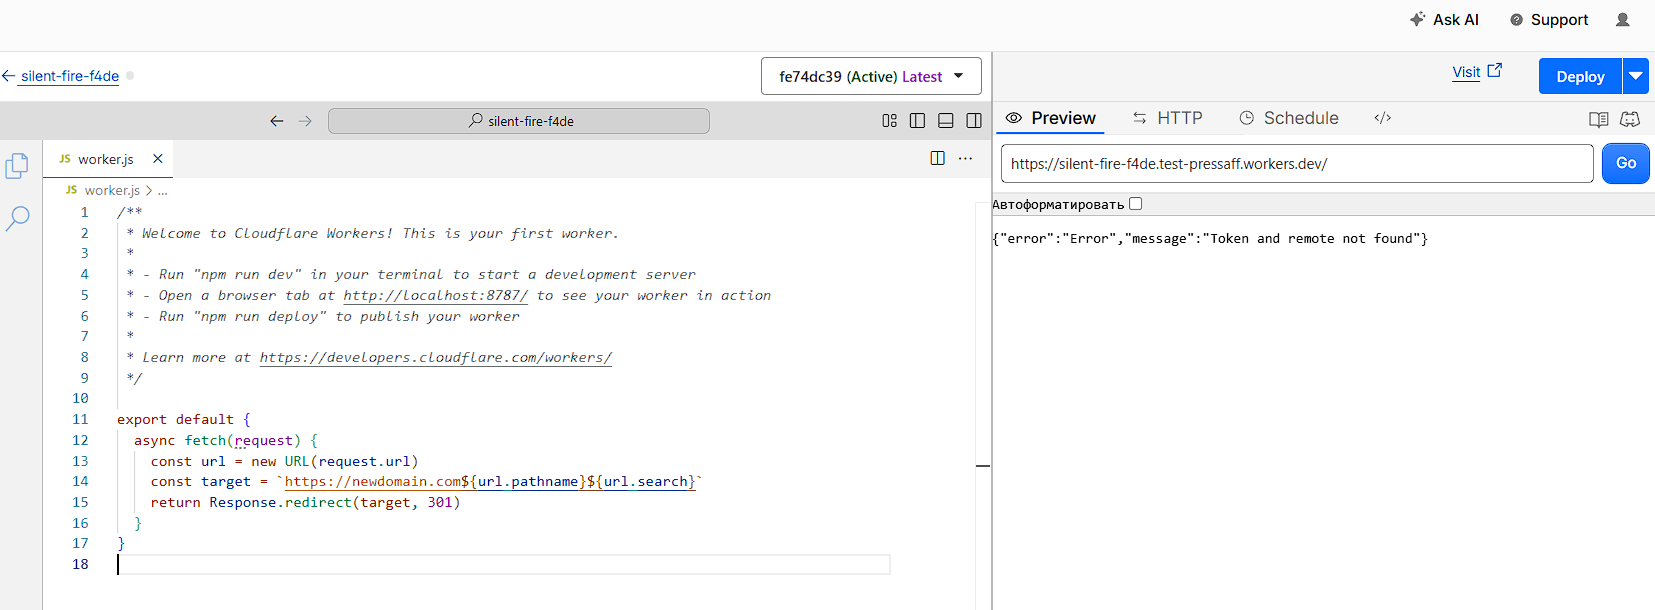1655x610 pixels.
Task: Click the Go button
Action: coord(1626,163)
